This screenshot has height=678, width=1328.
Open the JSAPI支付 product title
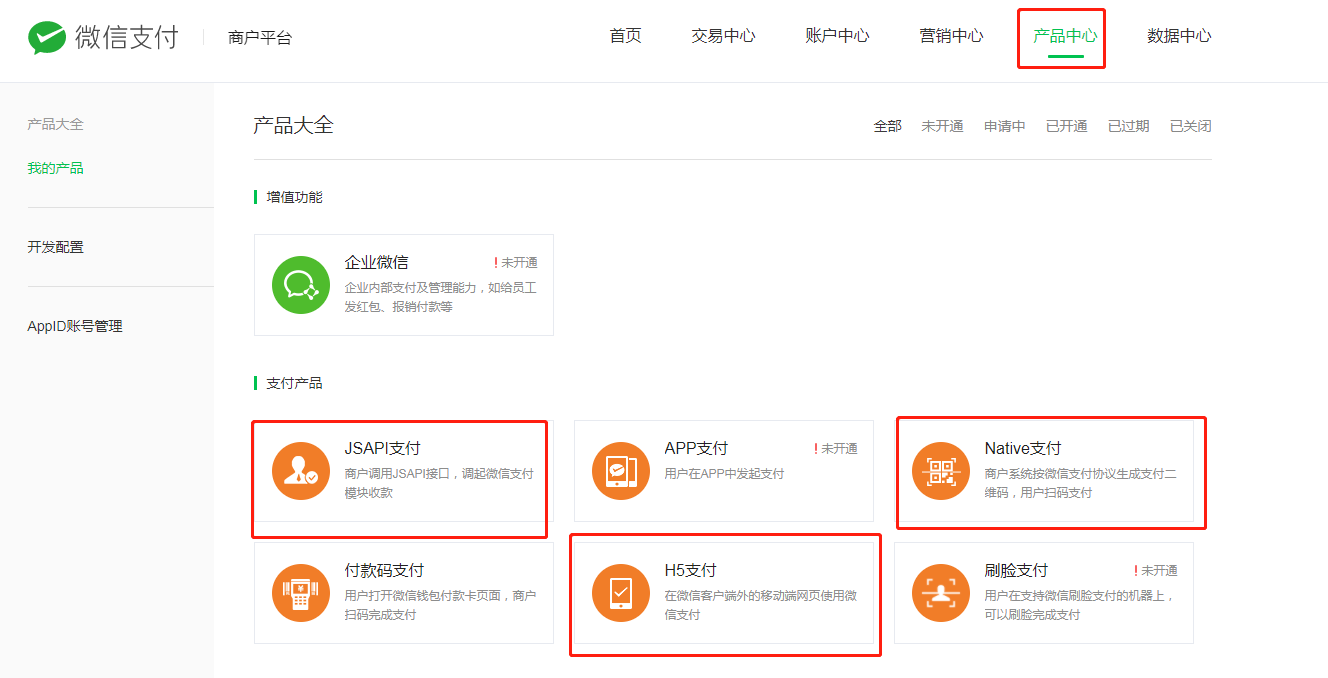[x=383, y=448]
